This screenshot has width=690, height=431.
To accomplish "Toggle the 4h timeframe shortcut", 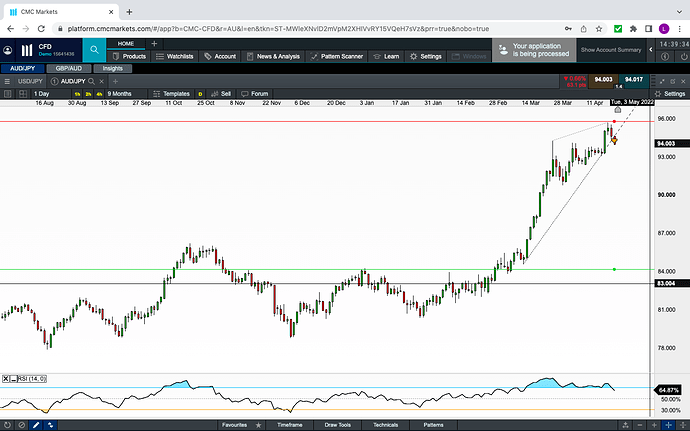I will coord(99,93).
